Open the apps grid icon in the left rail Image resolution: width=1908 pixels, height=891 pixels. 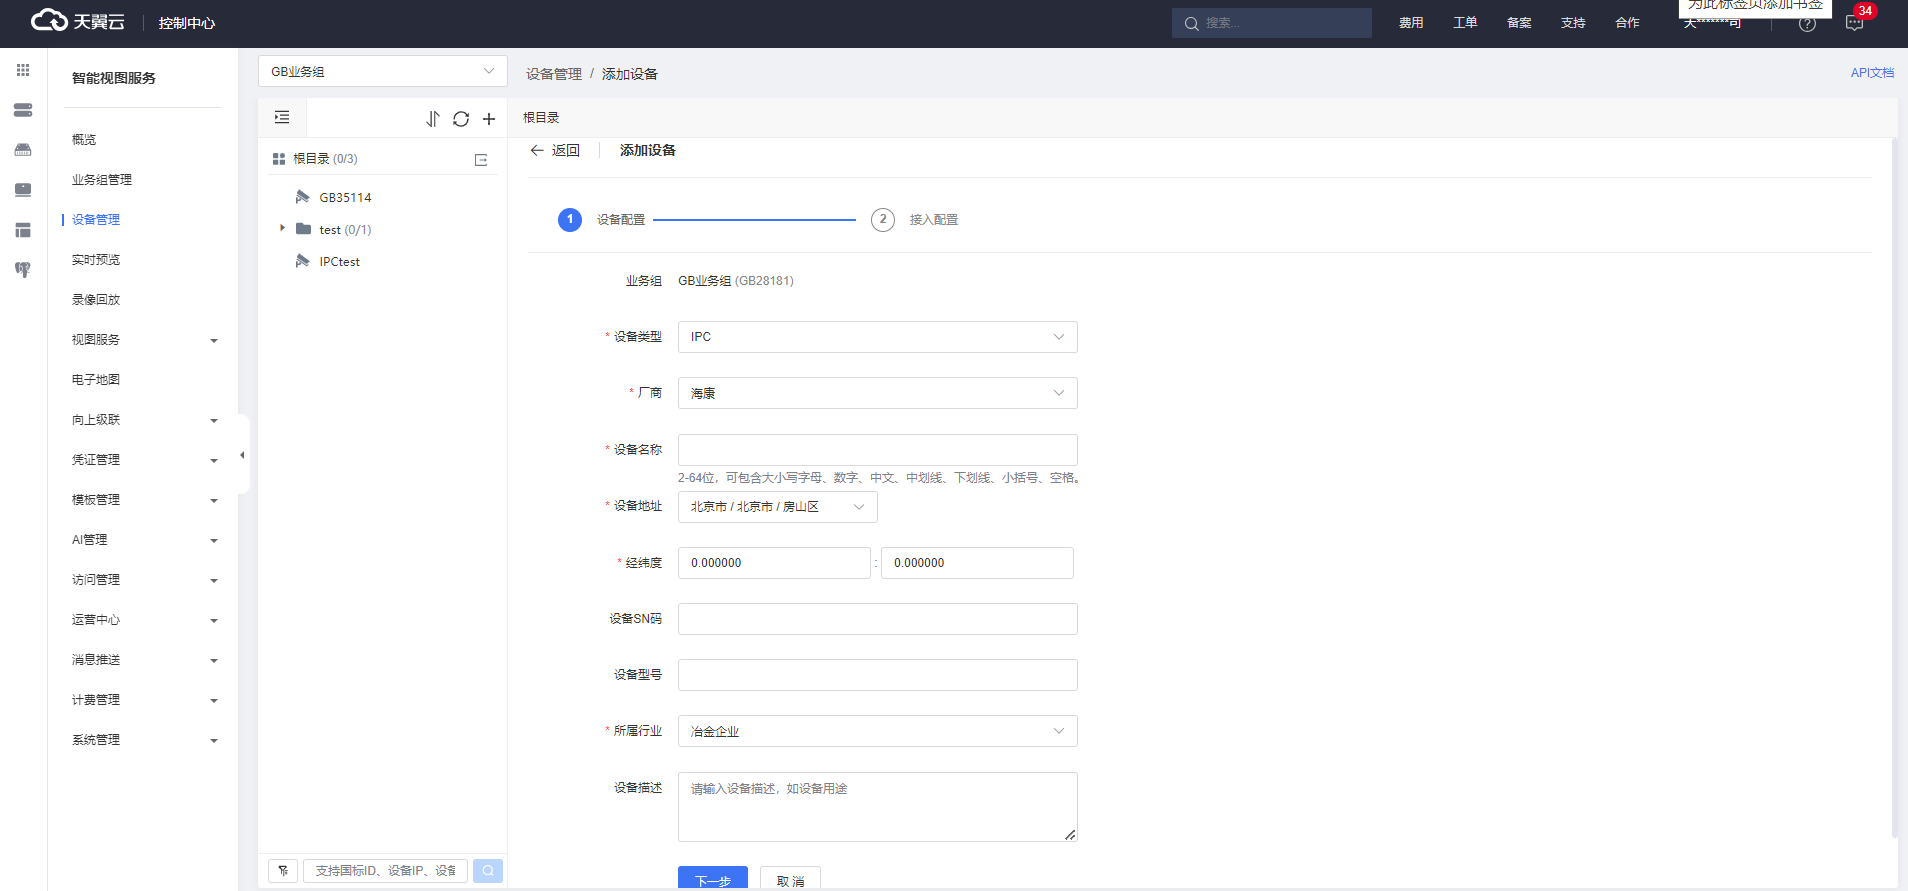pyautogui.click(x=23, y=70)
